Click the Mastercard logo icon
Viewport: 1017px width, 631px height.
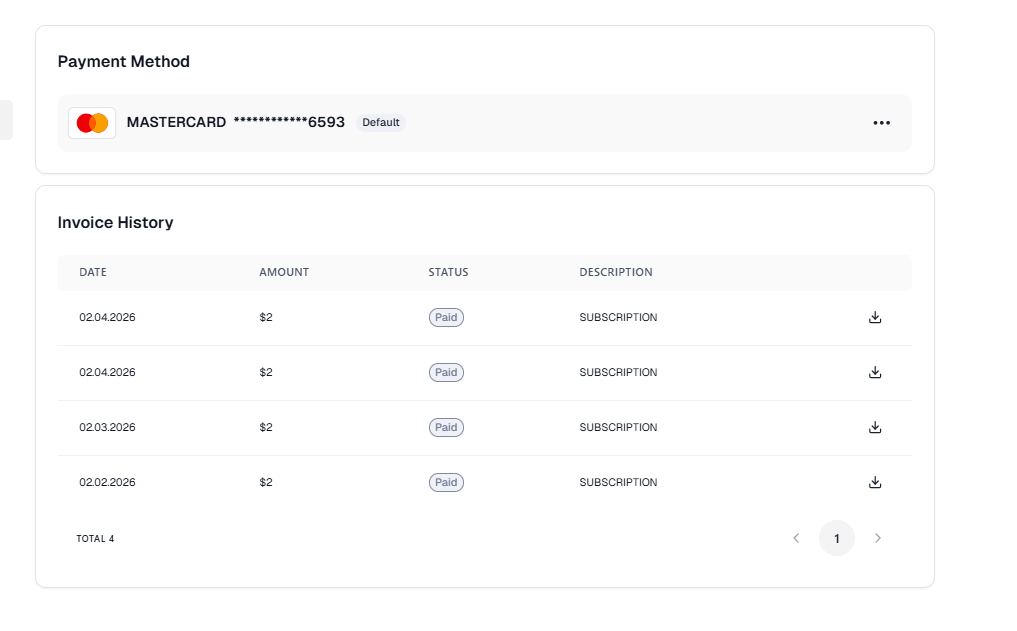pyautogui.click(x=92, y=123)
